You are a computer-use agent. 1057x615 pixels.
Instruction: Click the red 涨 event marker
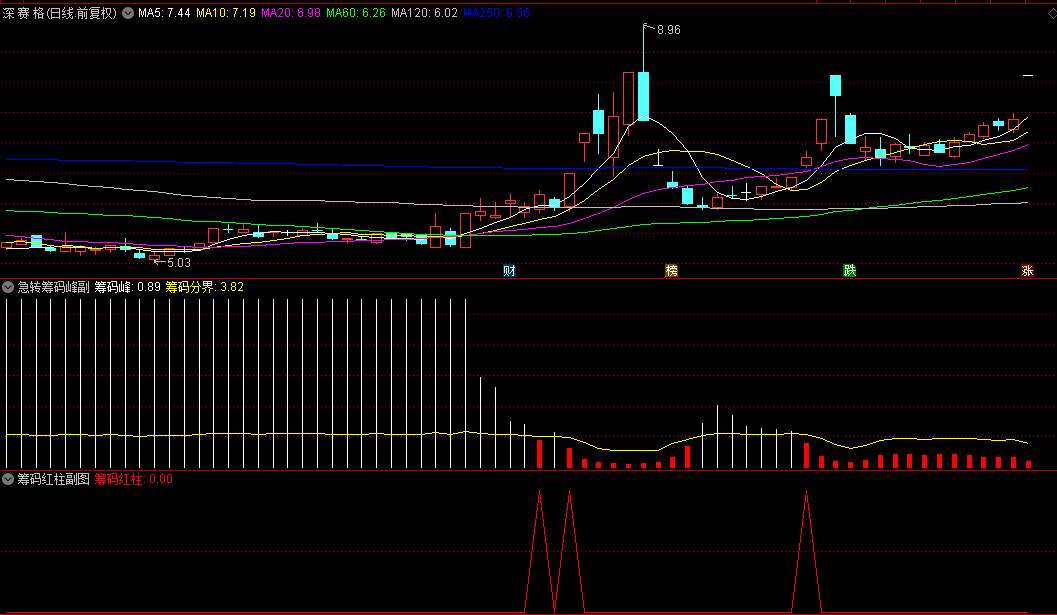pos(1027,270)
